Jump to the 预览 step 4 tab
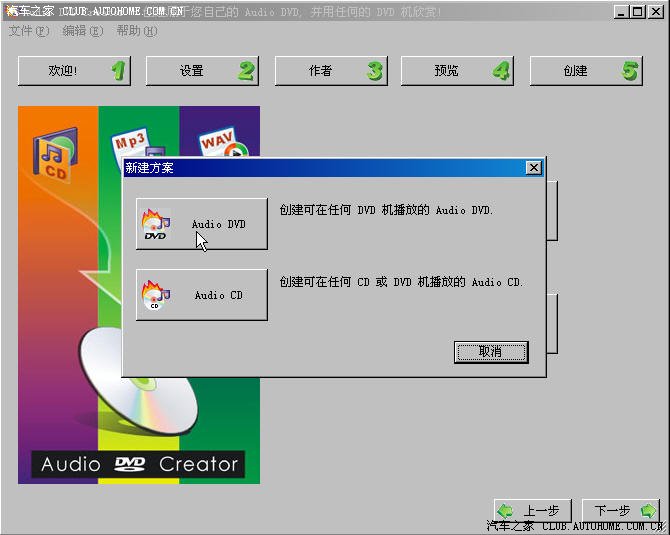This screenshot has width=670, height=535. 456,71
